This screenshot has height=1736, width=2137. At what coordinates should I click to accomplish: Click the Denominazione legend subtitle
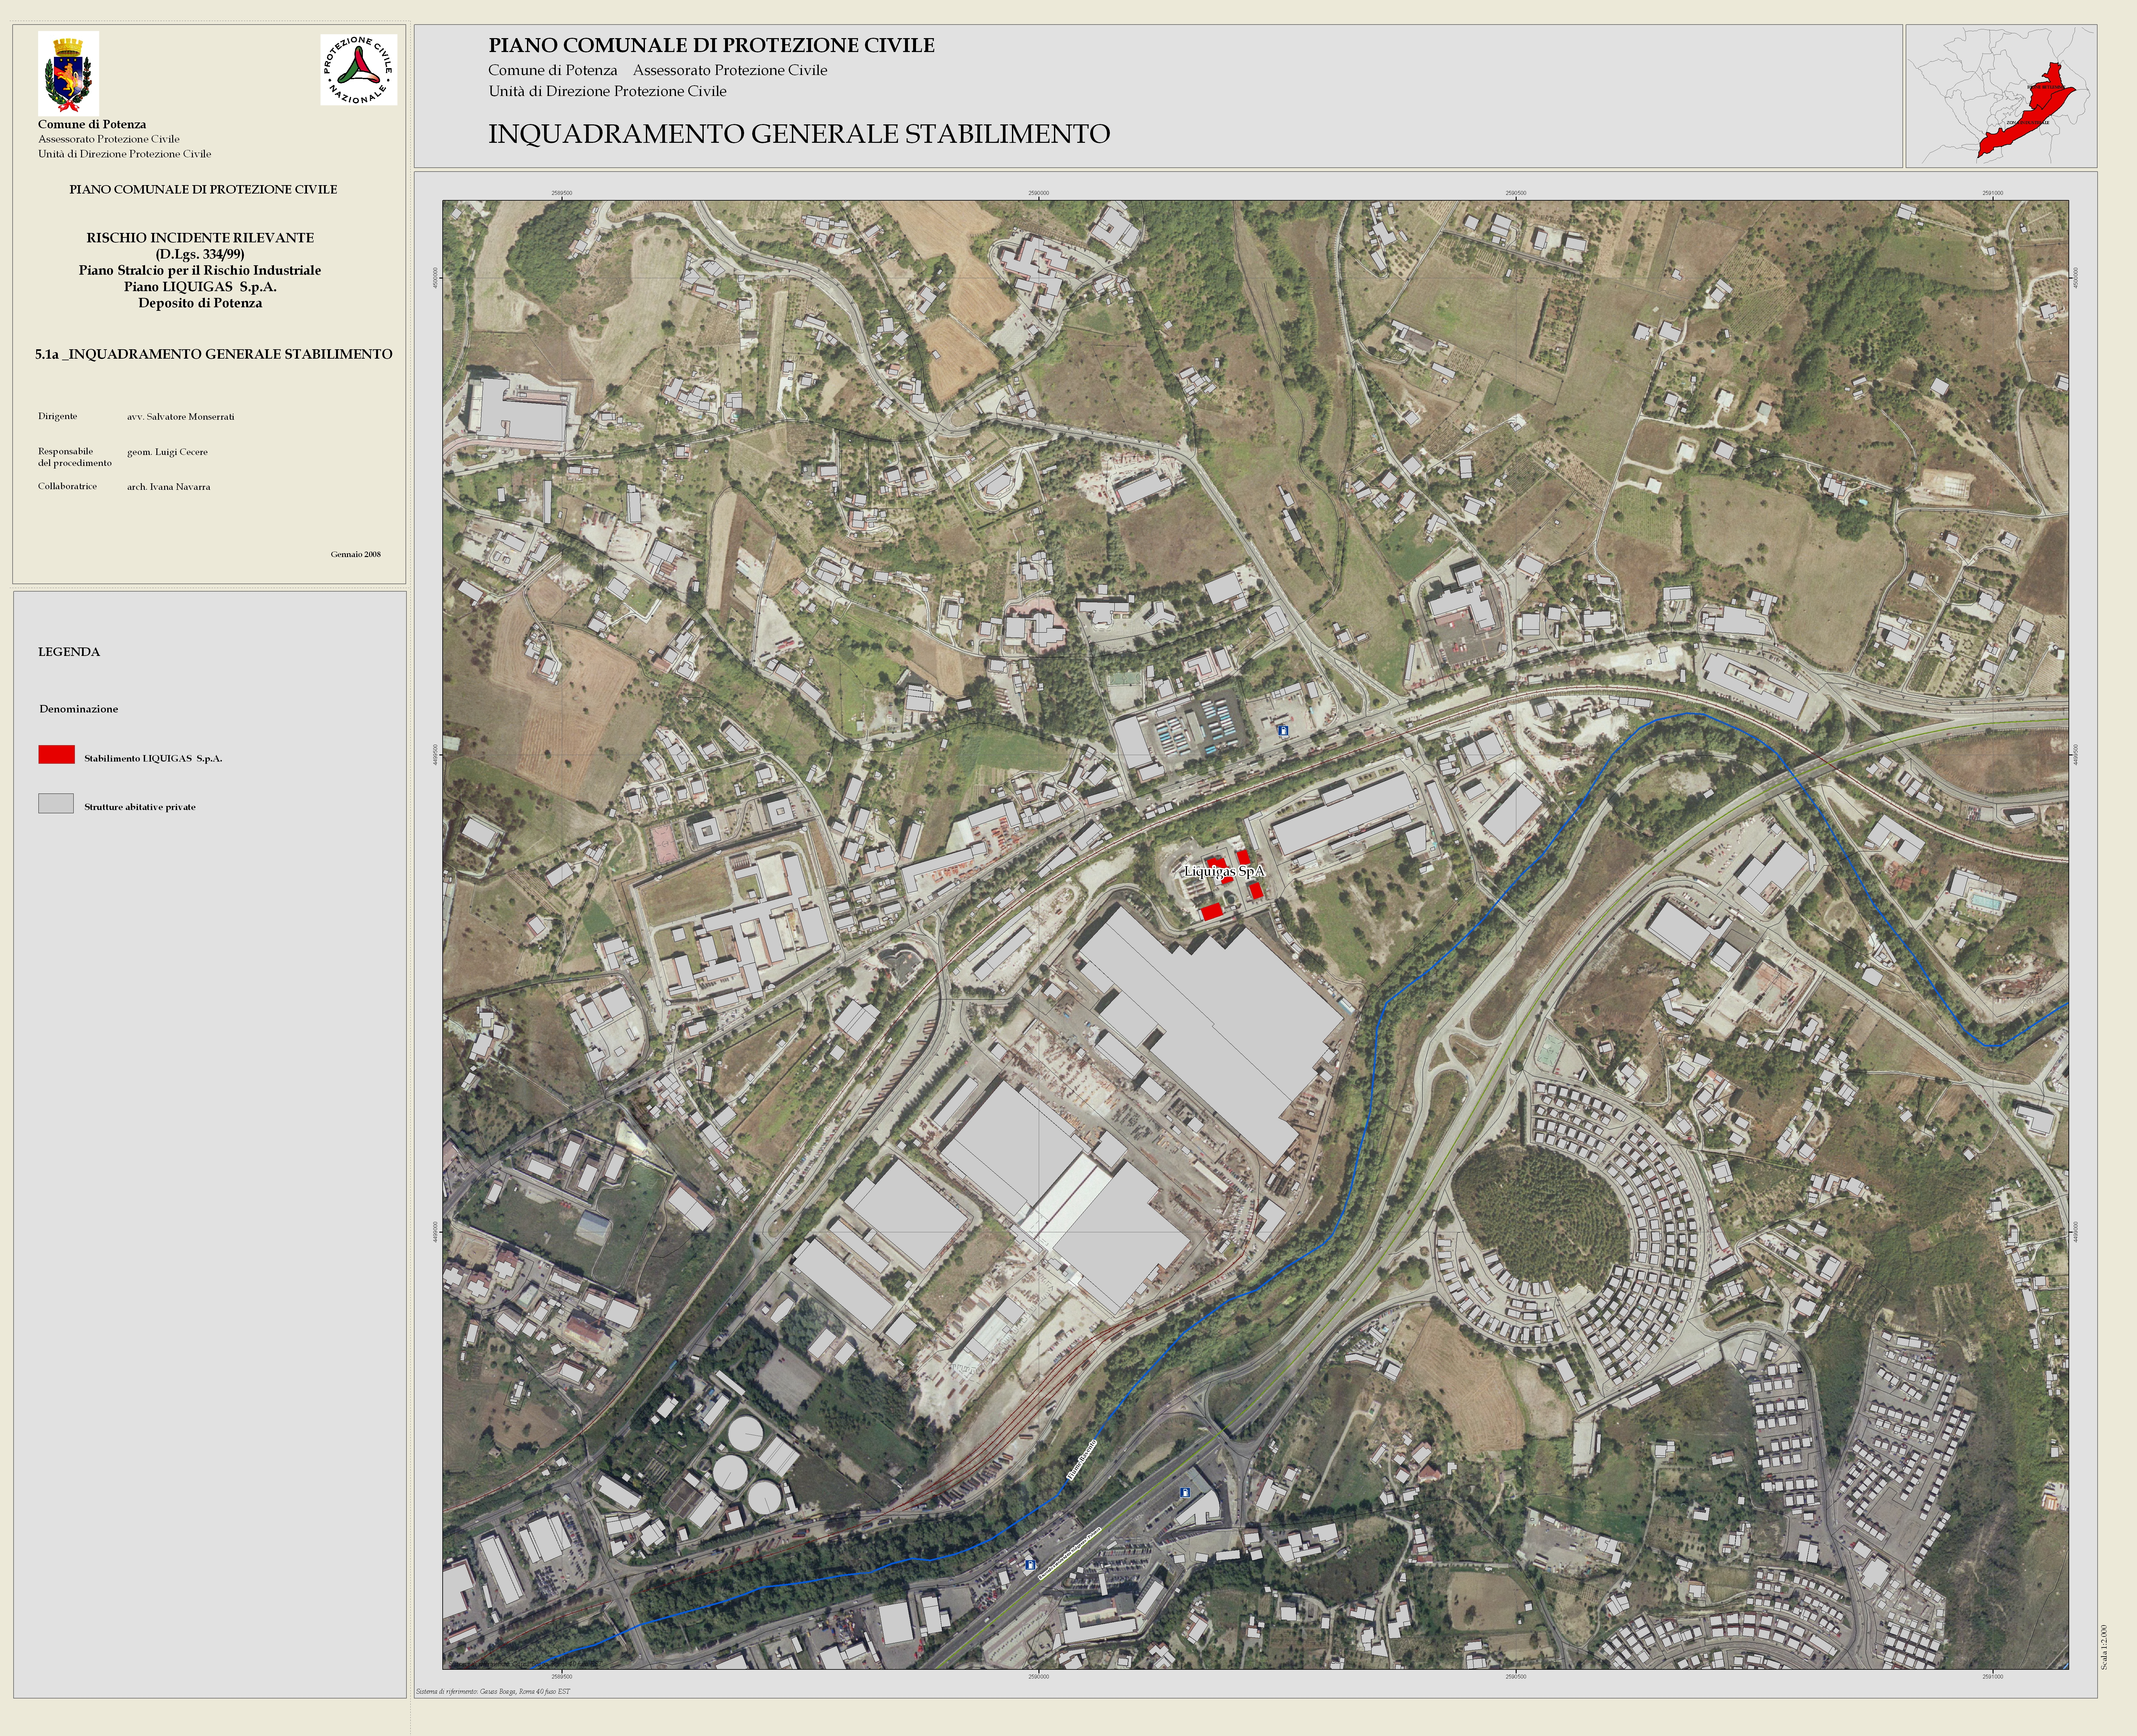click(79, 709)
